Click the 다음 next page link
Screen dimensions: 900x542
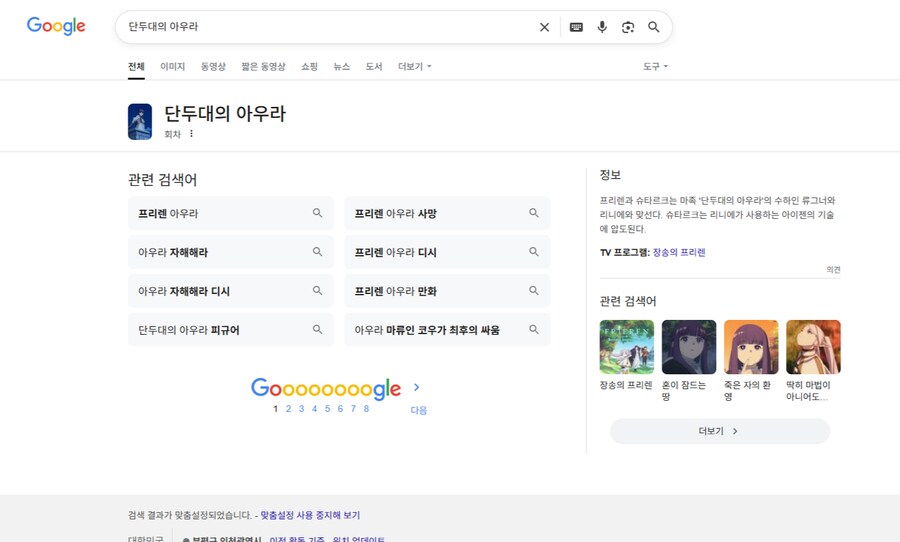pyautogui.click(x=418, y=410)
